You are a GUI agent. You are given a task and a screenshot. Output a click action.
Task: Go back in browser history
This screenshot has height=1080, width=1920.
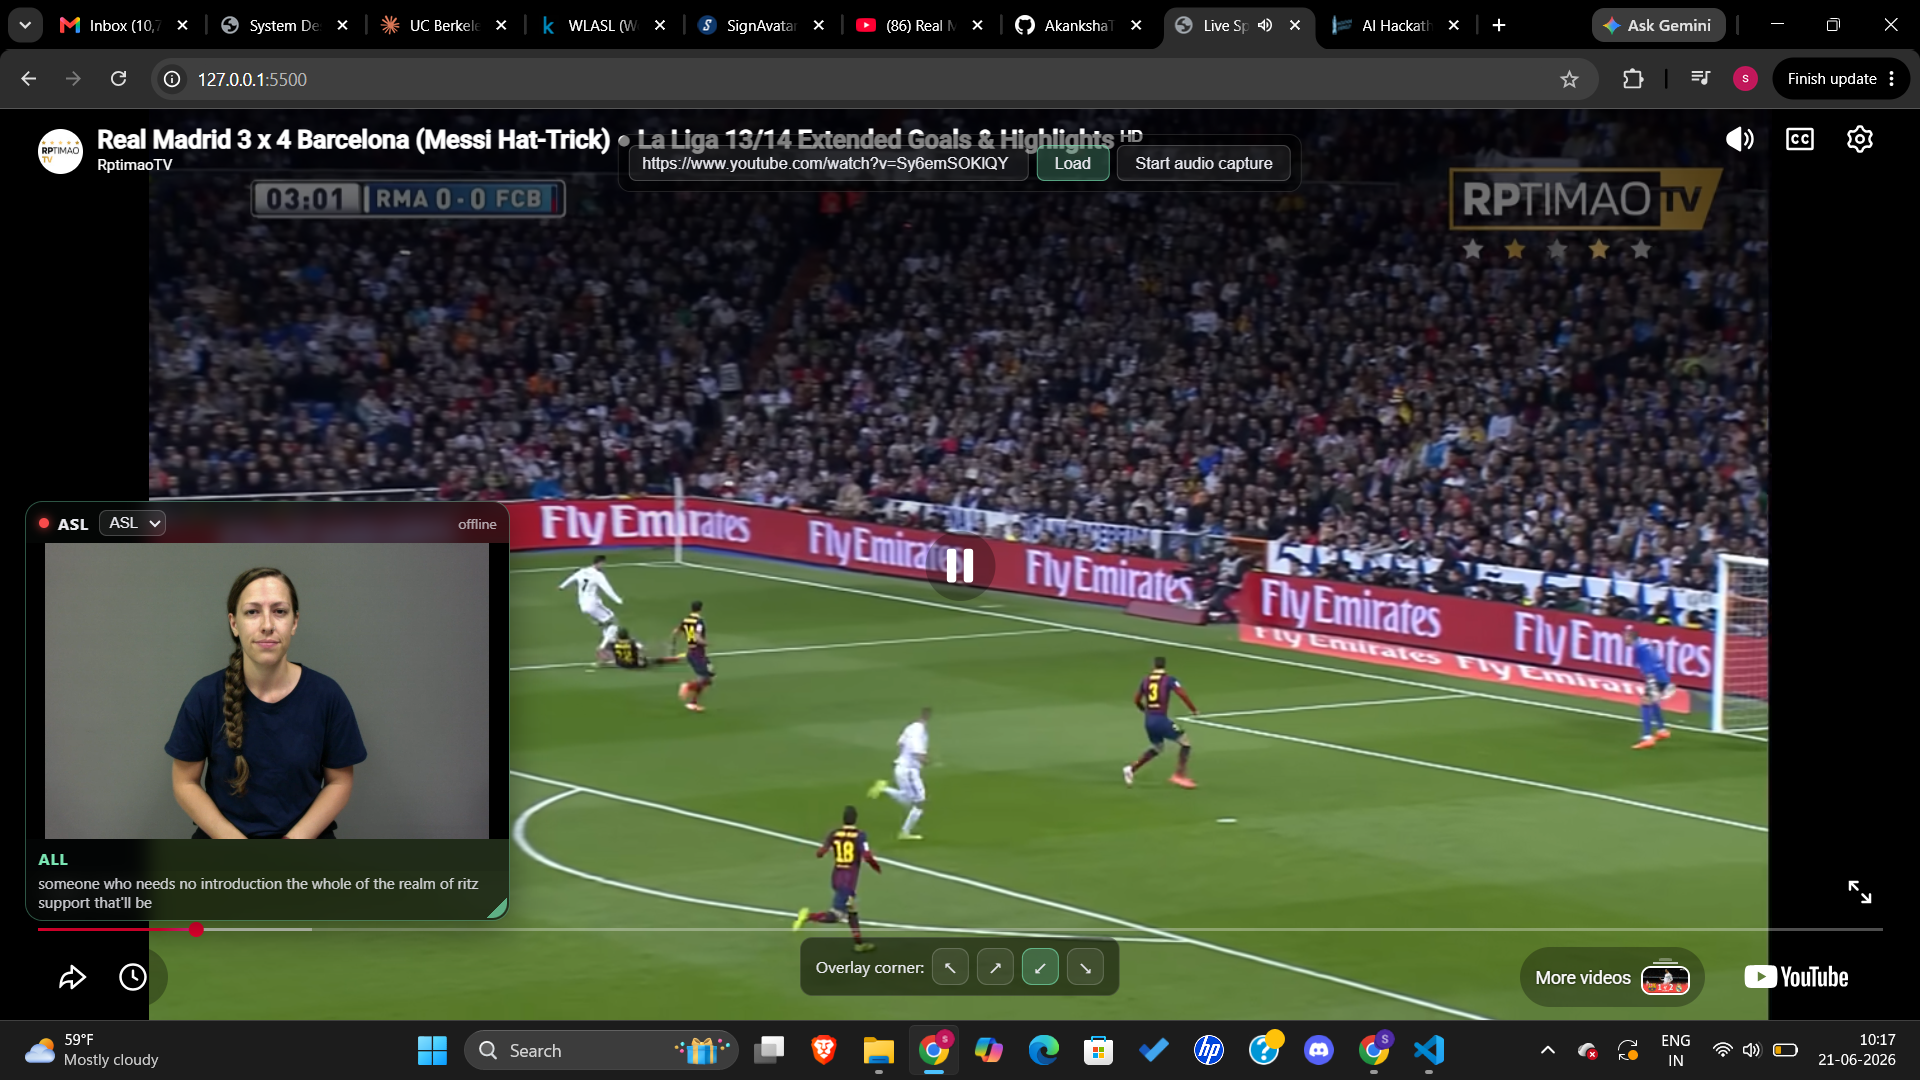(28, 79)
